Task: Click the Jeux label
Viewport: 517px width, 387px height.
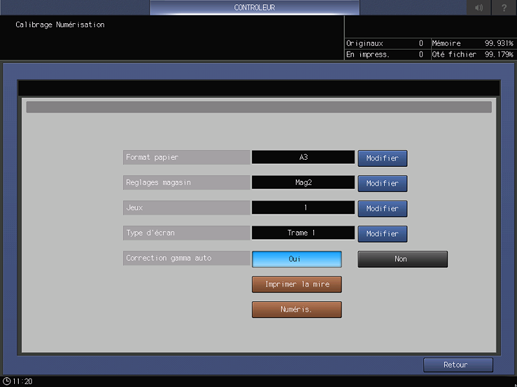Action: coord(186,208)
